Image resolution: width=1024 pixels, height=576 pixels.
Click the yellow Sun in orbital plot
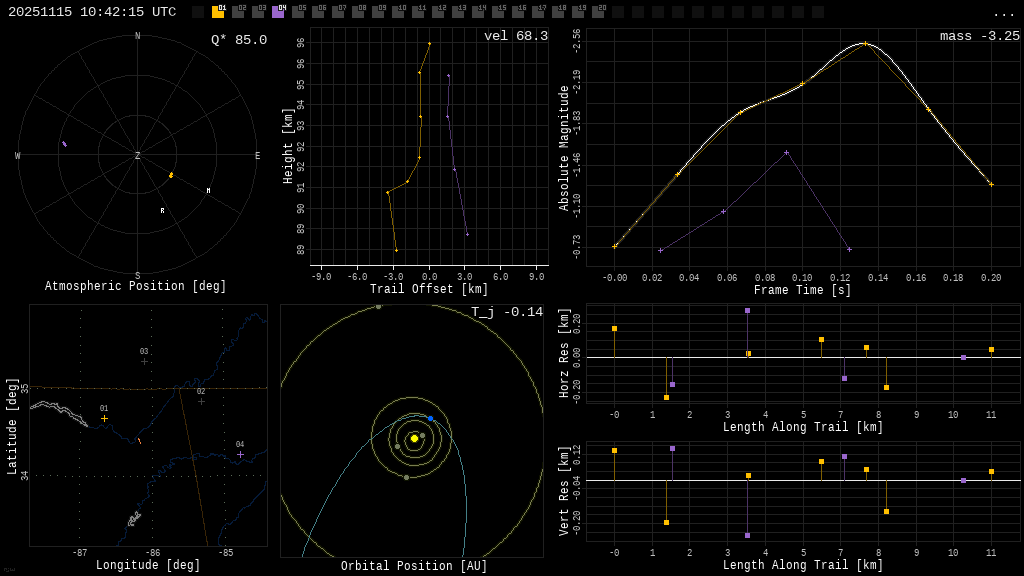(x=414, y=438)
